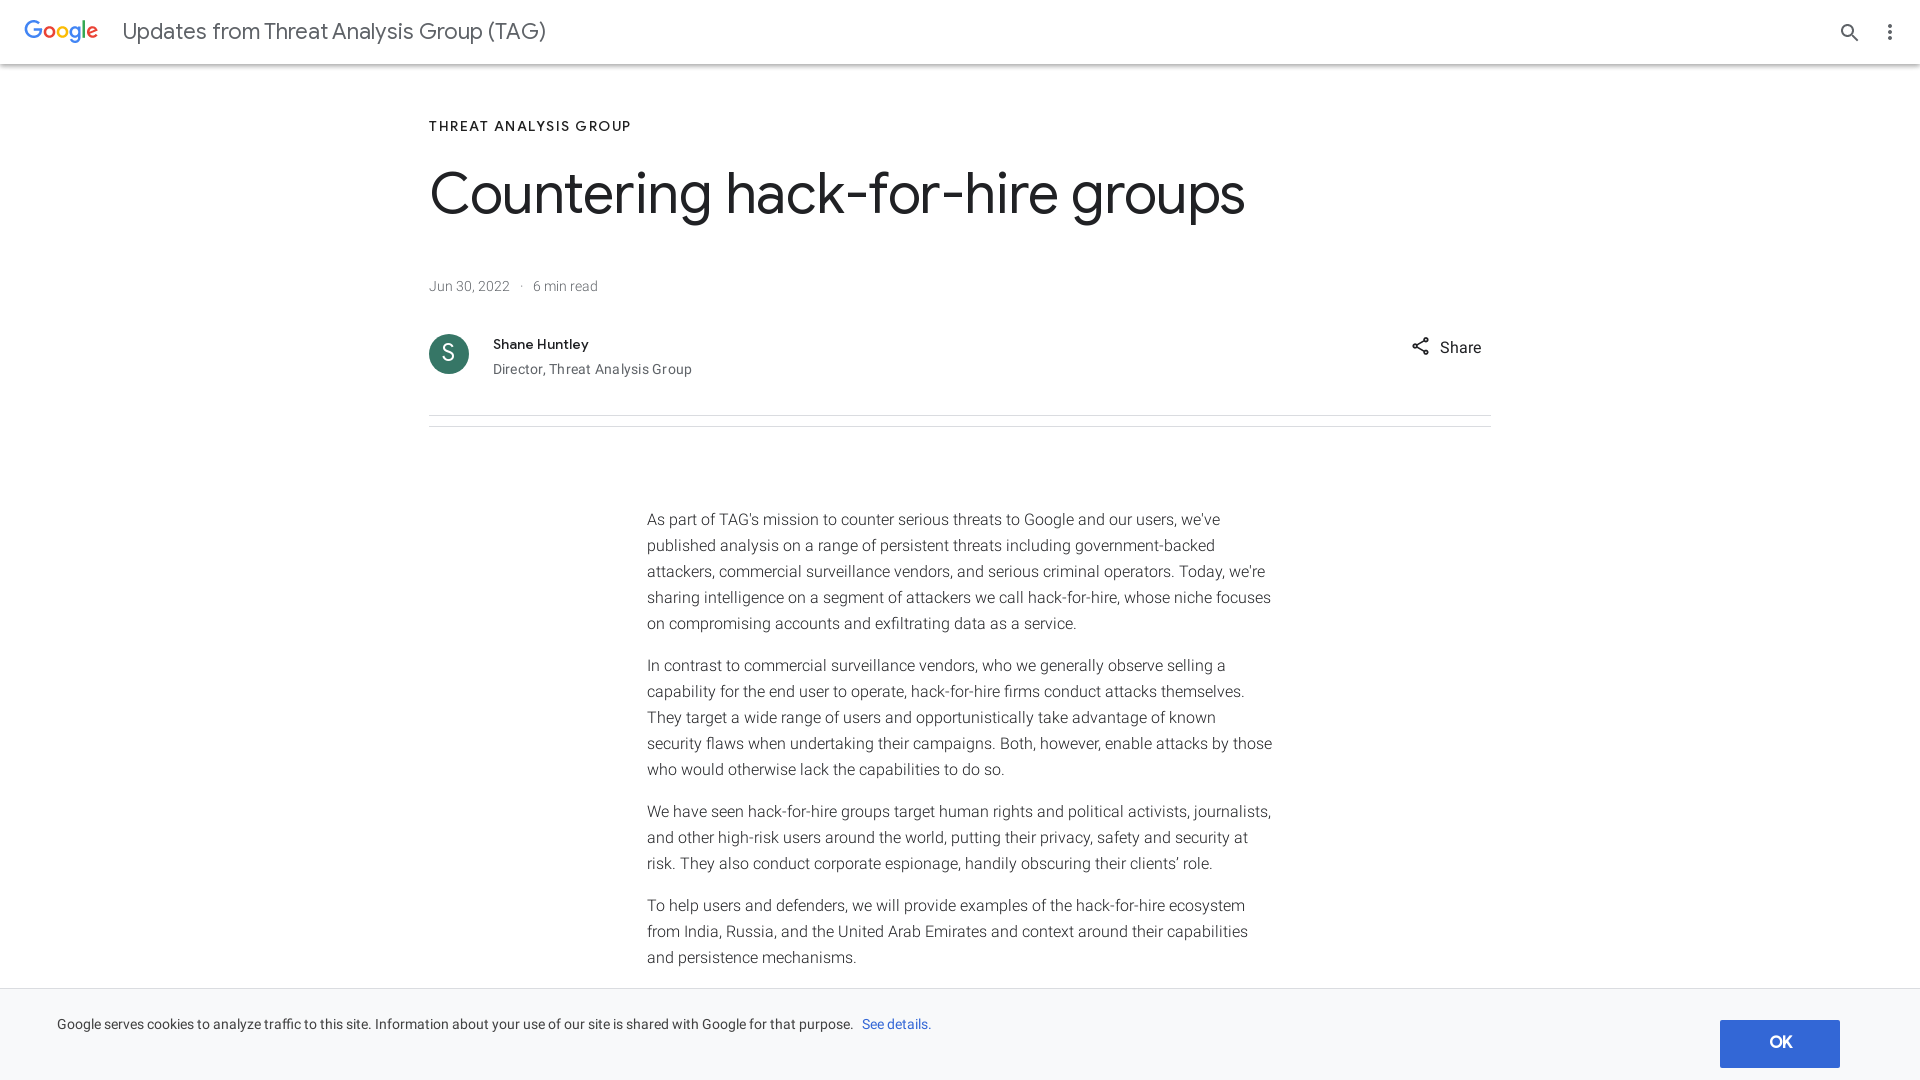Click "Director, Threat Analysis Group" subtitle
1920x1080 pixels.
592,369
